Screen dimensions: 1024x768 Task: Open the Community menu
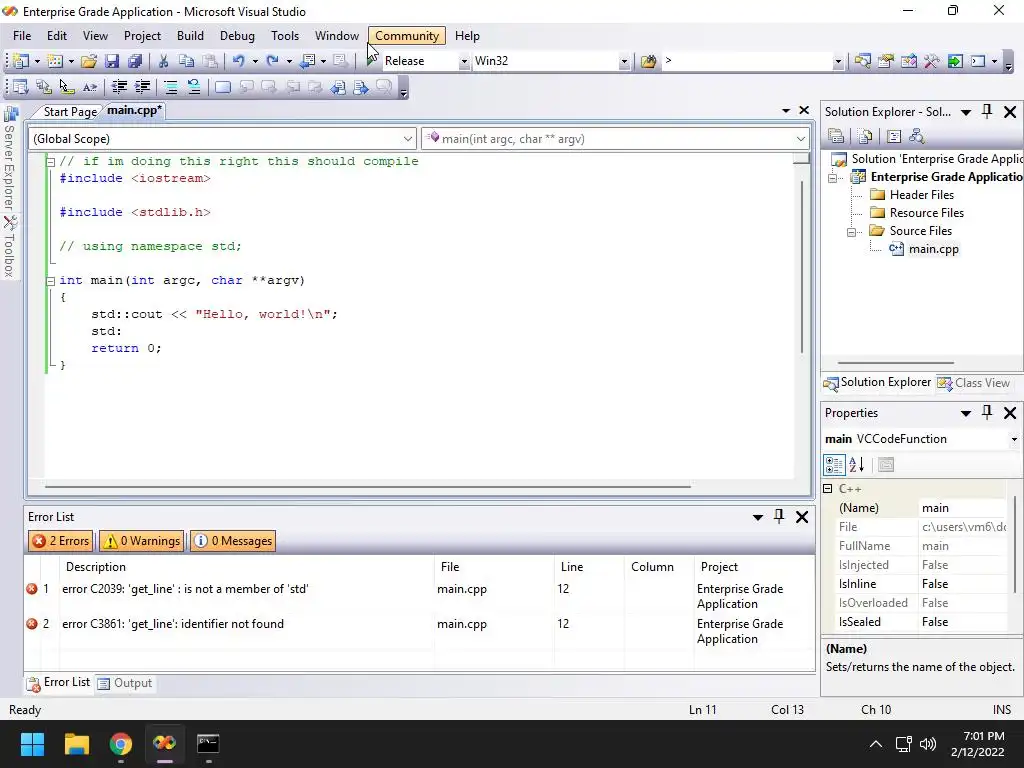(x=407, y=36)
